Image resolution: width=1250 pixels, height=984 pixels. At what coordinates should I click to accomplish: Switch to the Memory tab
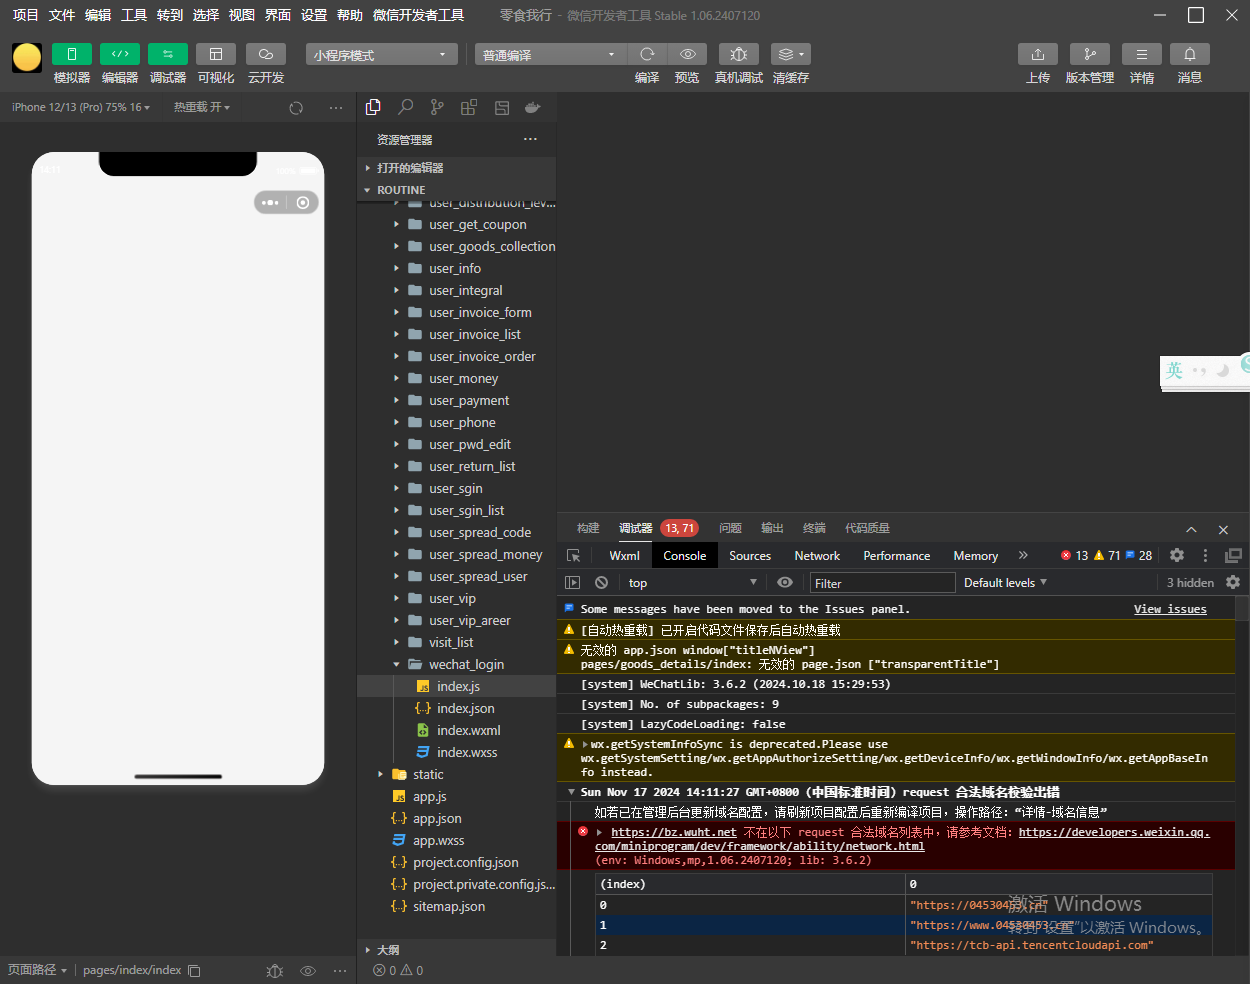976,556
